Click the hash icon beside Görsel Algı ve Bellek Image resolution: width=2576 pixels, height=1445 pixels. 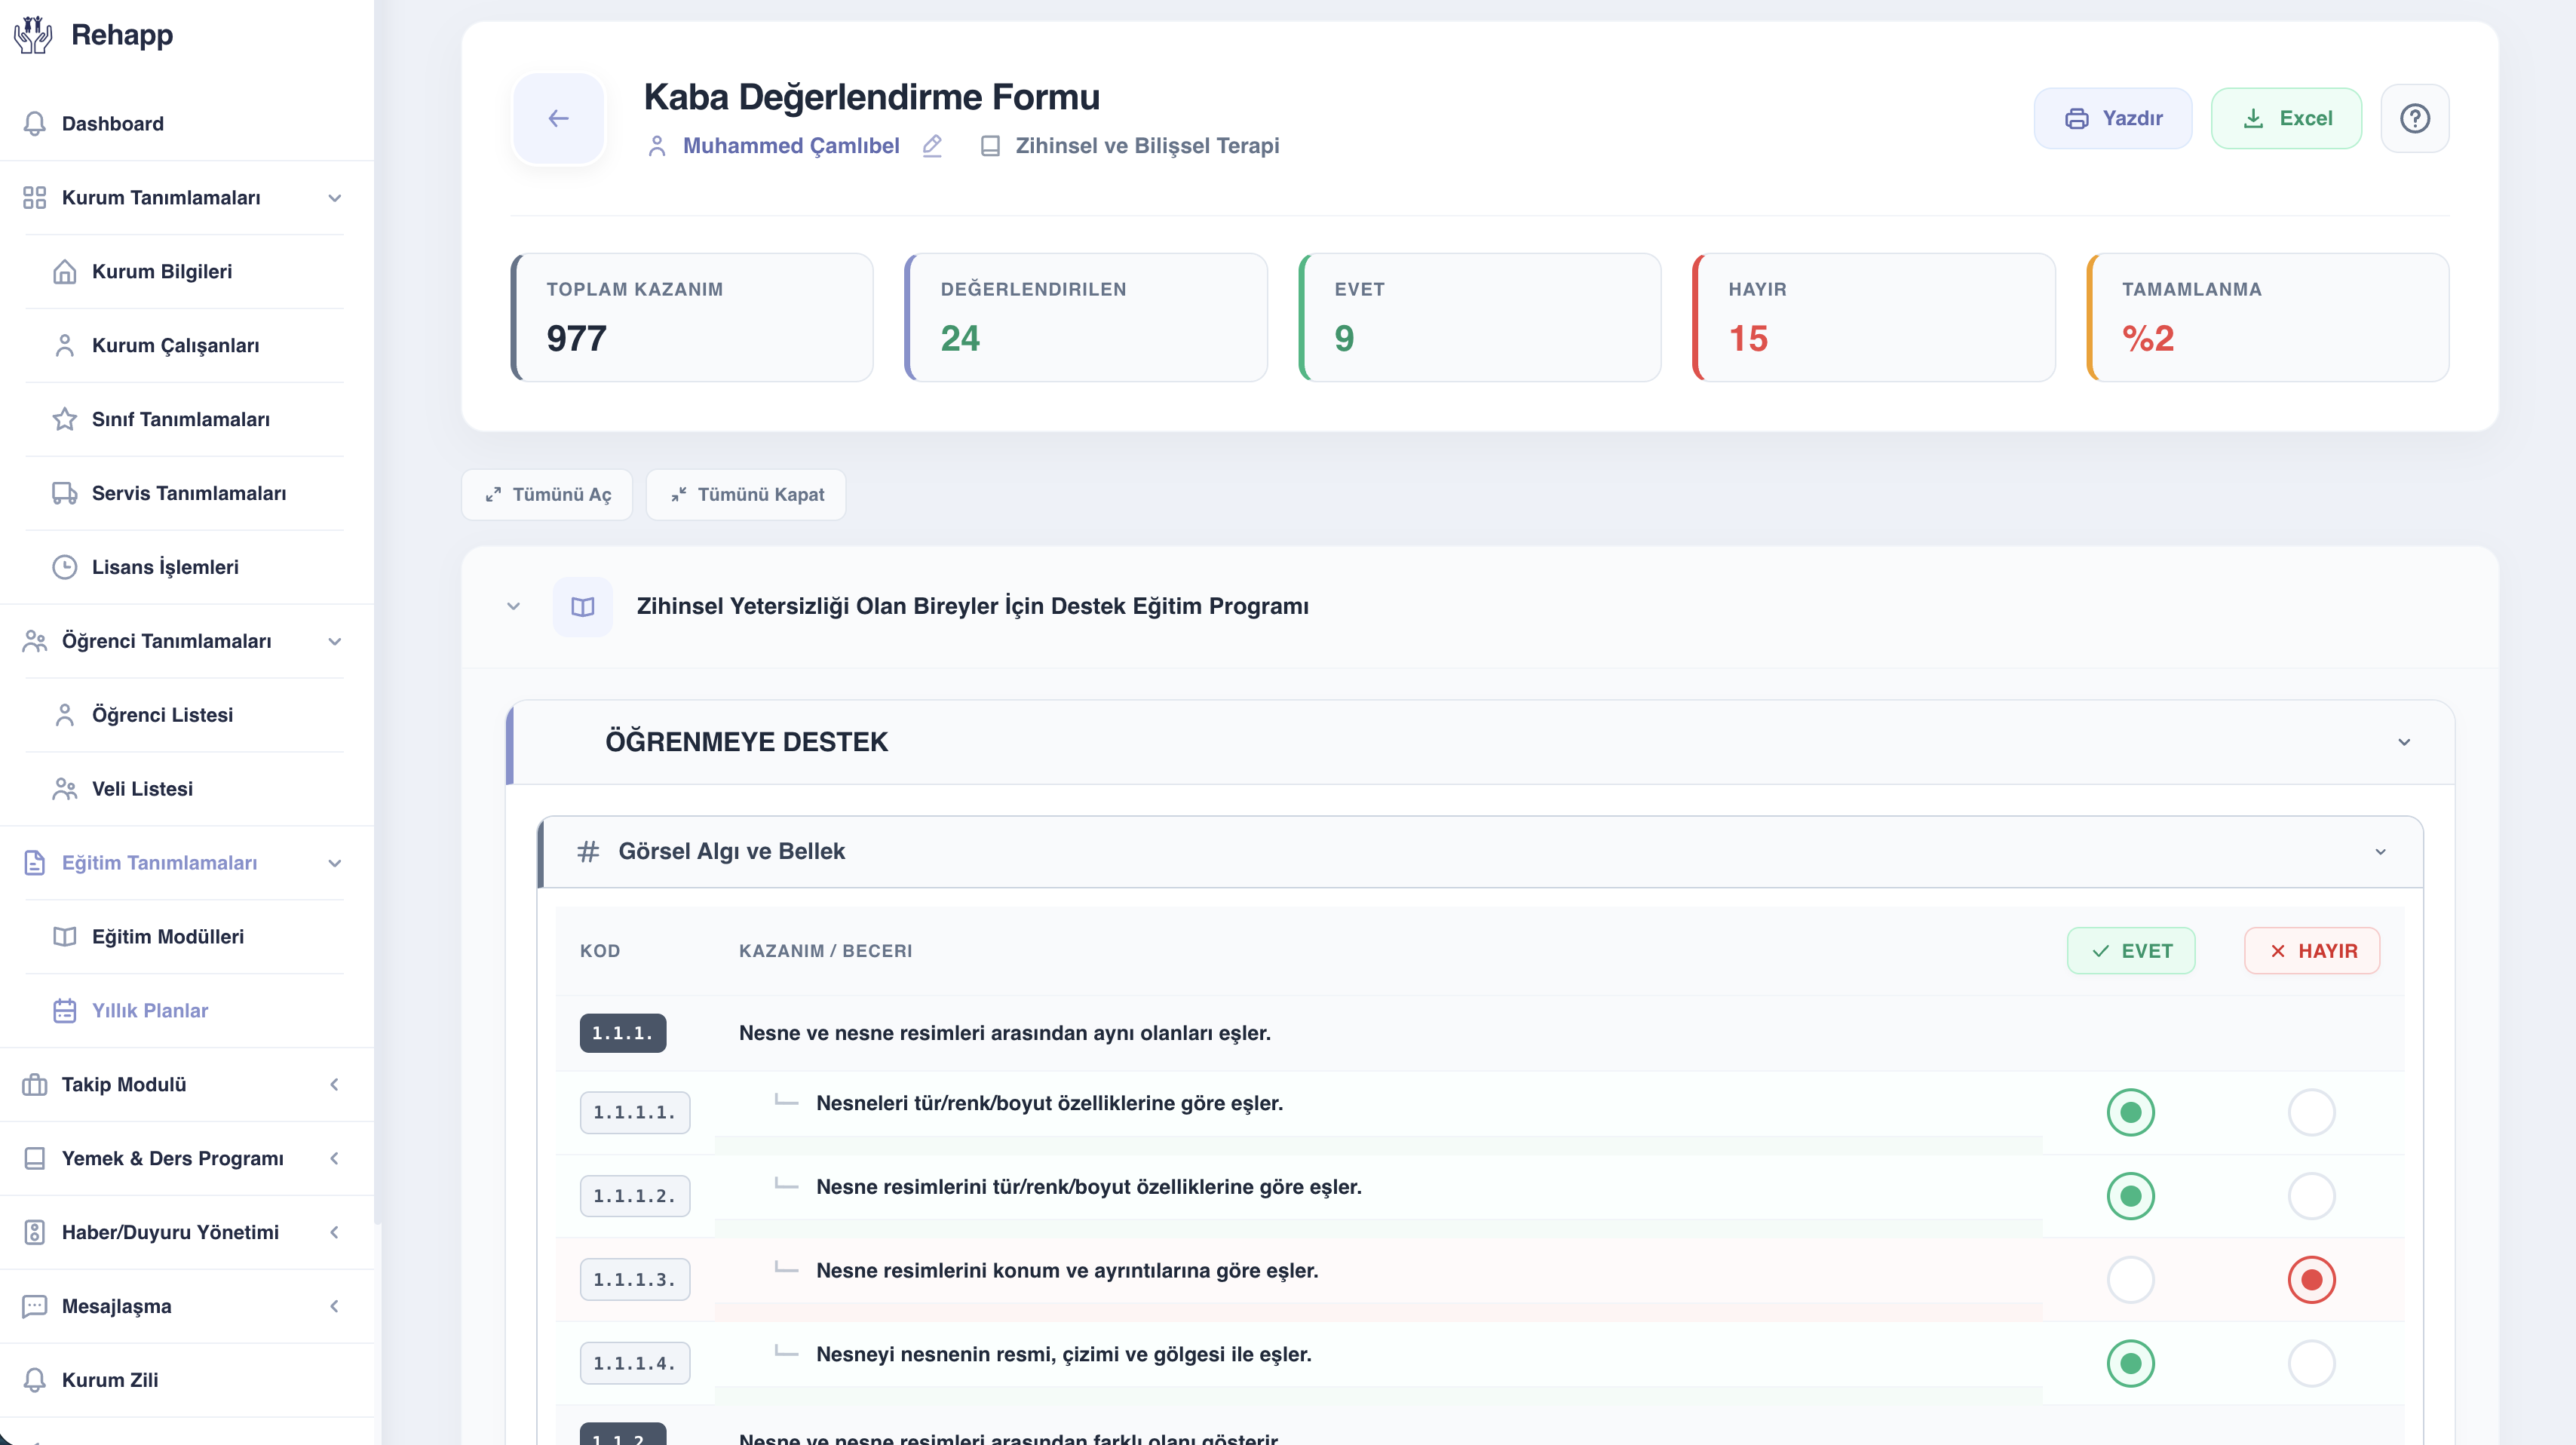tap(588, 852)
